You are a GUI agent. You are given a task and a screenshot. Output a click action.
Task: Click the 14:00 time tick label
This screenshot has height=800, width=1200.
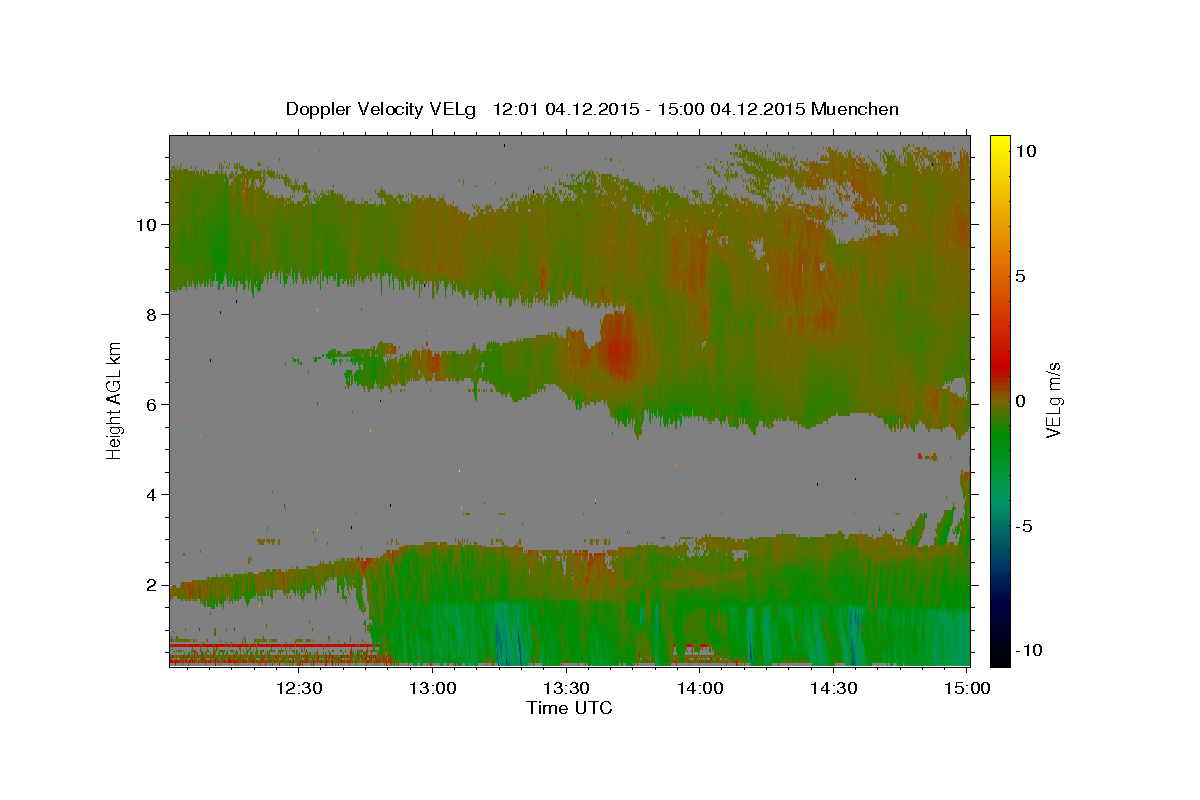click(x=700, y=688)
